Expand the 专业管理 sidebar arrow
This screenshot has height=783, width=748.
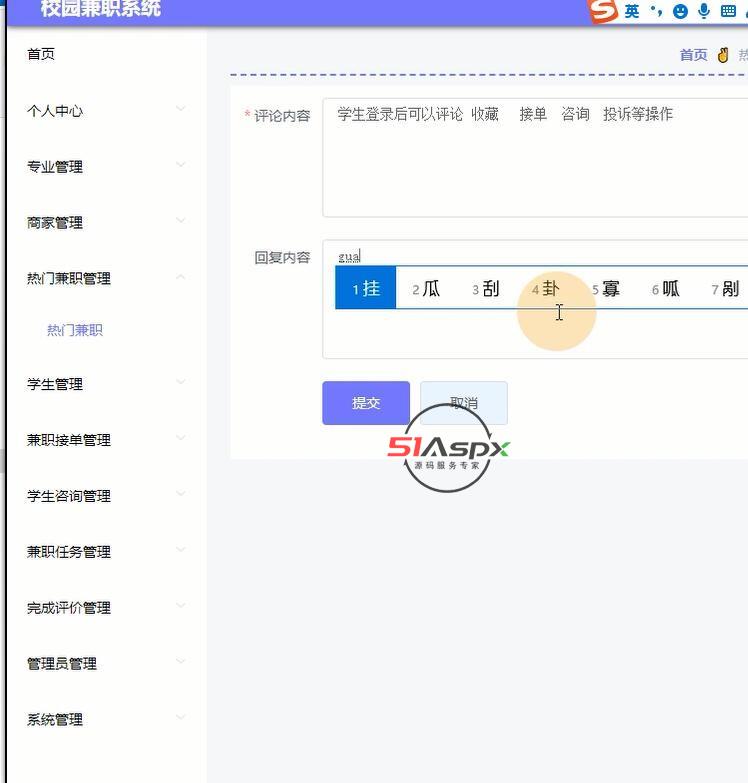(x=180, y=165)
